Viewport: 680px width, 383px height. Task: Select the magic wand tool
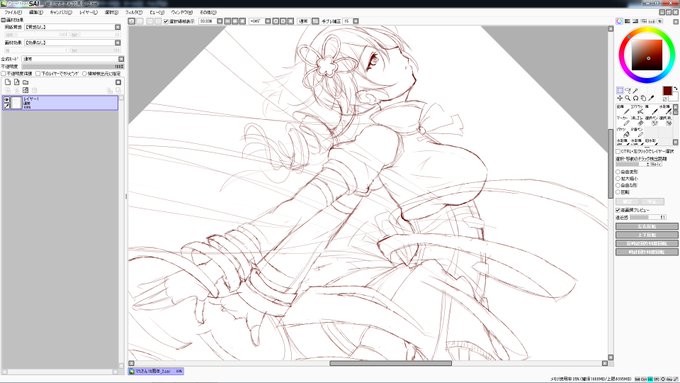[x=635, y=90]
